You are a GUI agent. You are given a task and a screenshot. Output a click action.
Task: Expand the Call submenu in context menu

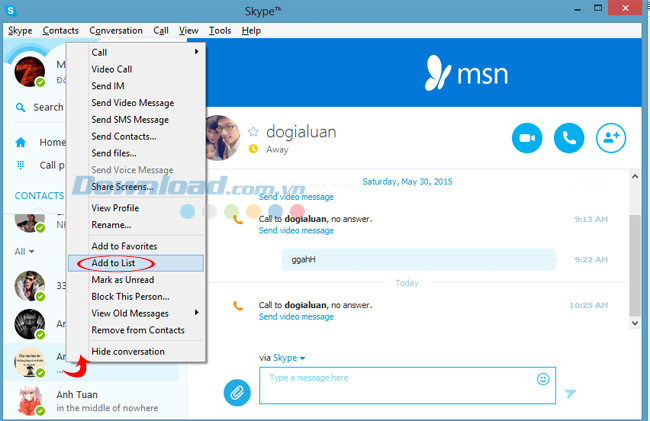136,52
